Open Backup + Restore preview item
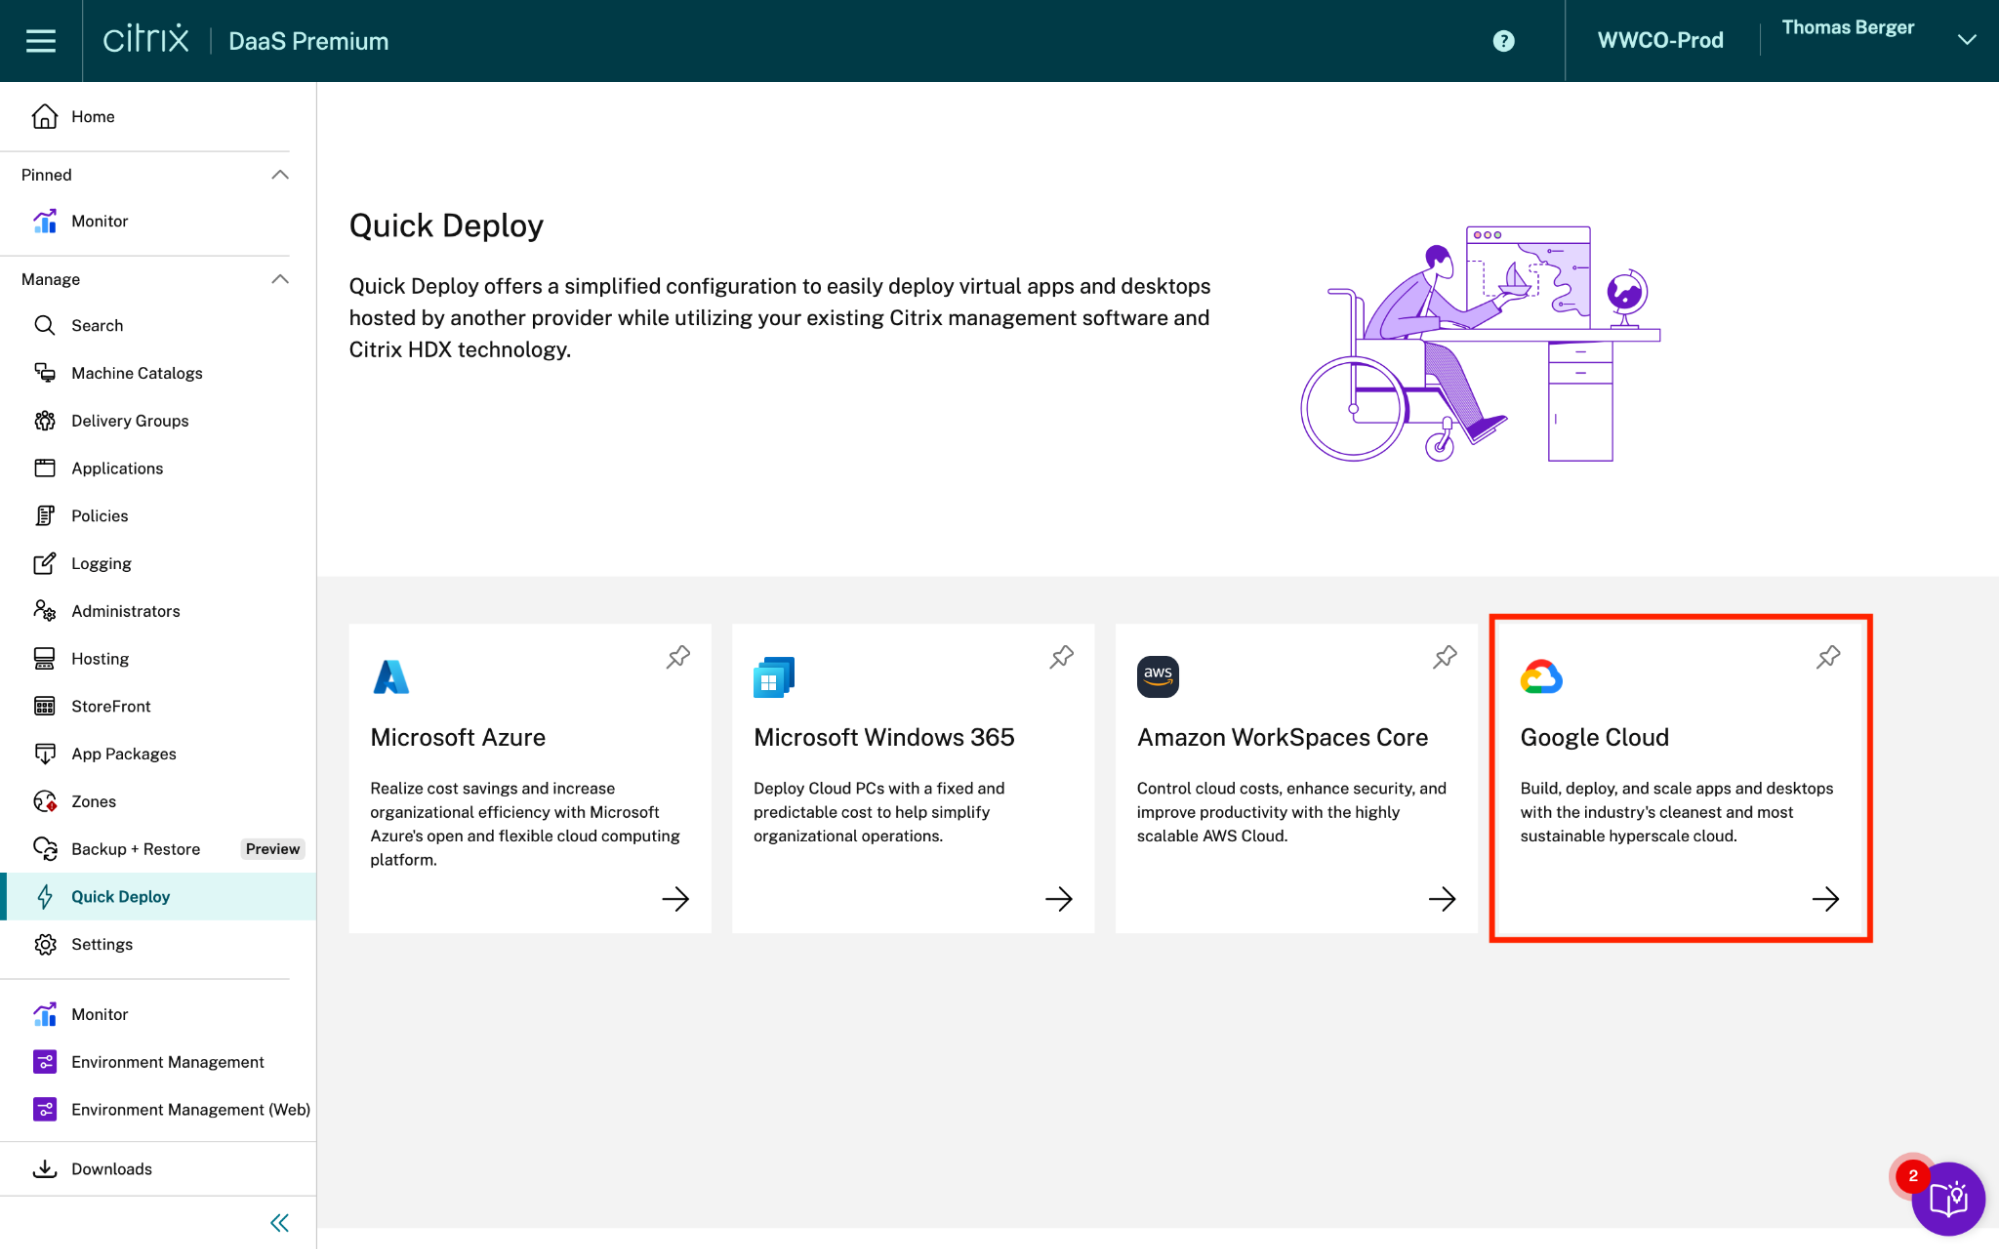 click(x=136, y=849)
